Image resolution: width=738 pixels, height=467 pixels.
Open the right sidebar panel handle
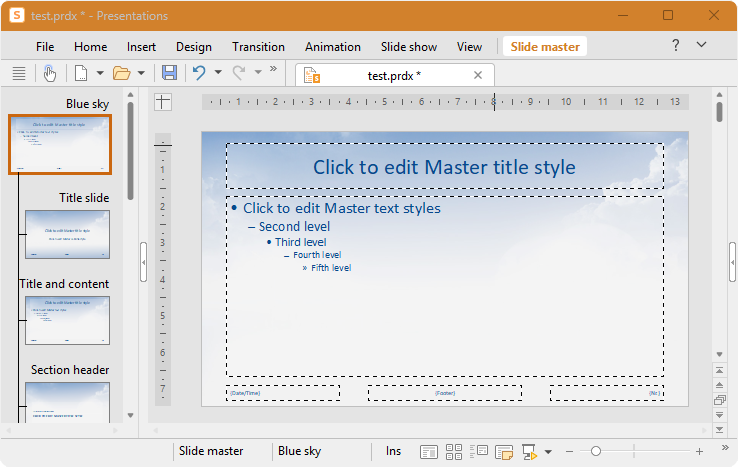[732, 262]
